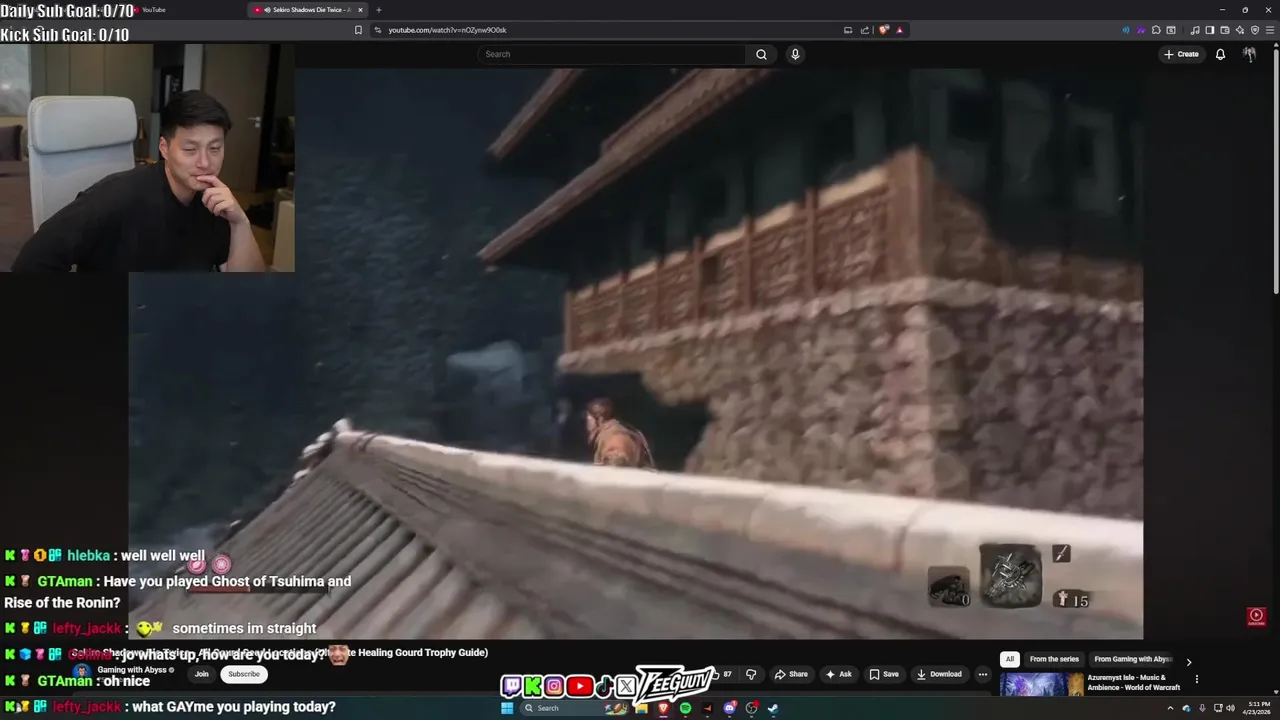
Task: Open Discord from the taskbar
Action: click(730, 708)
